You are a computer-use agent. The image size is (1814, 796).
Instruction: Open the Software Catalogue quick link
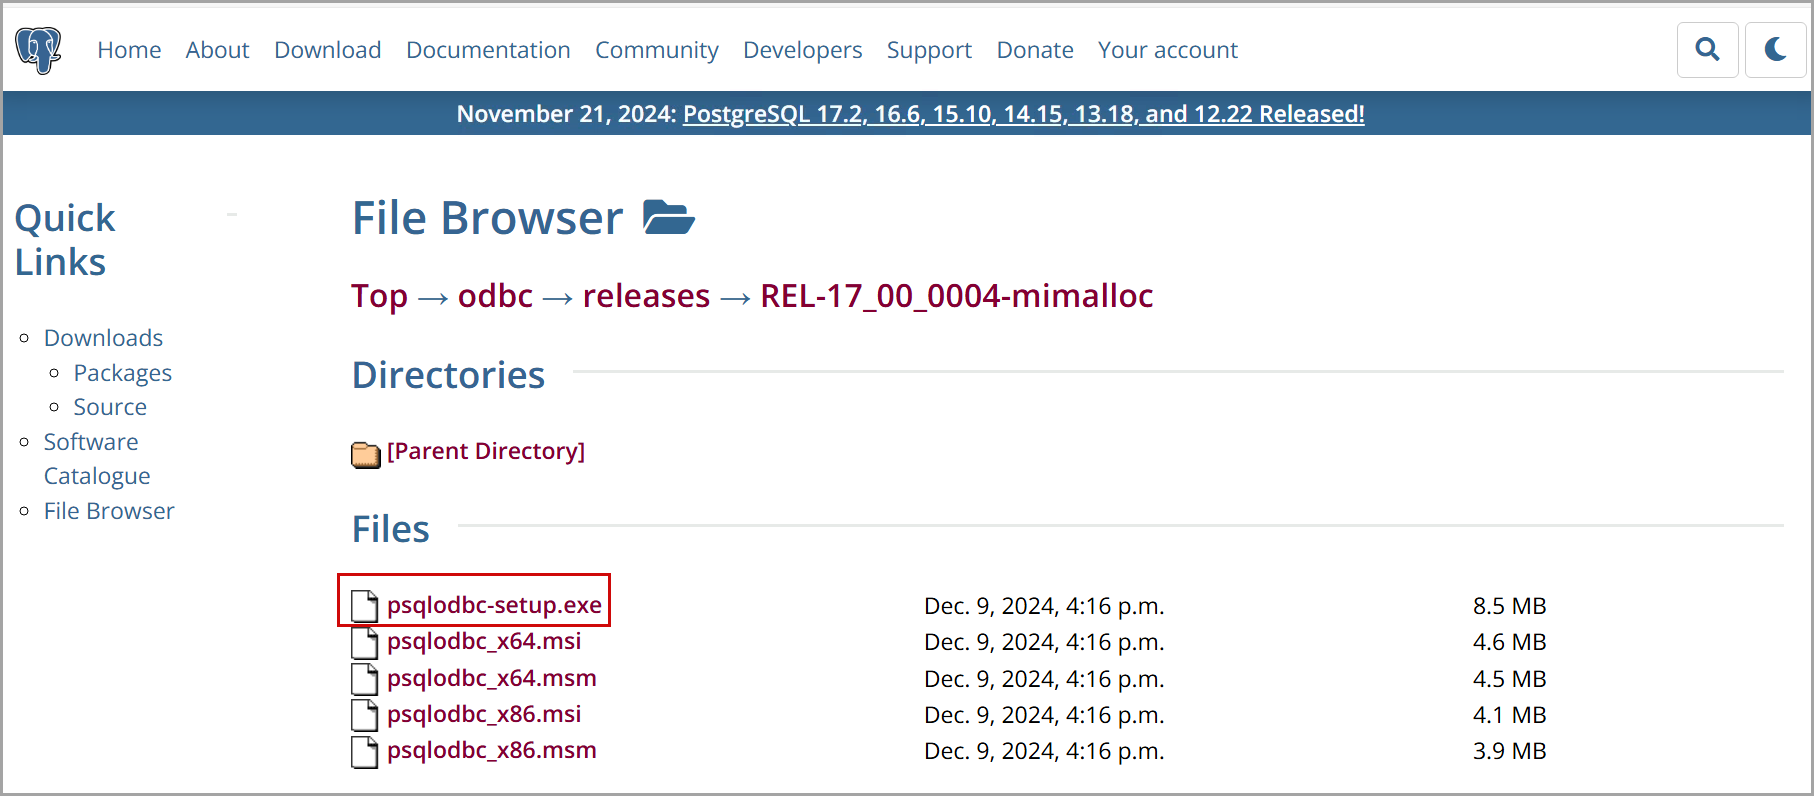[91, 459]
